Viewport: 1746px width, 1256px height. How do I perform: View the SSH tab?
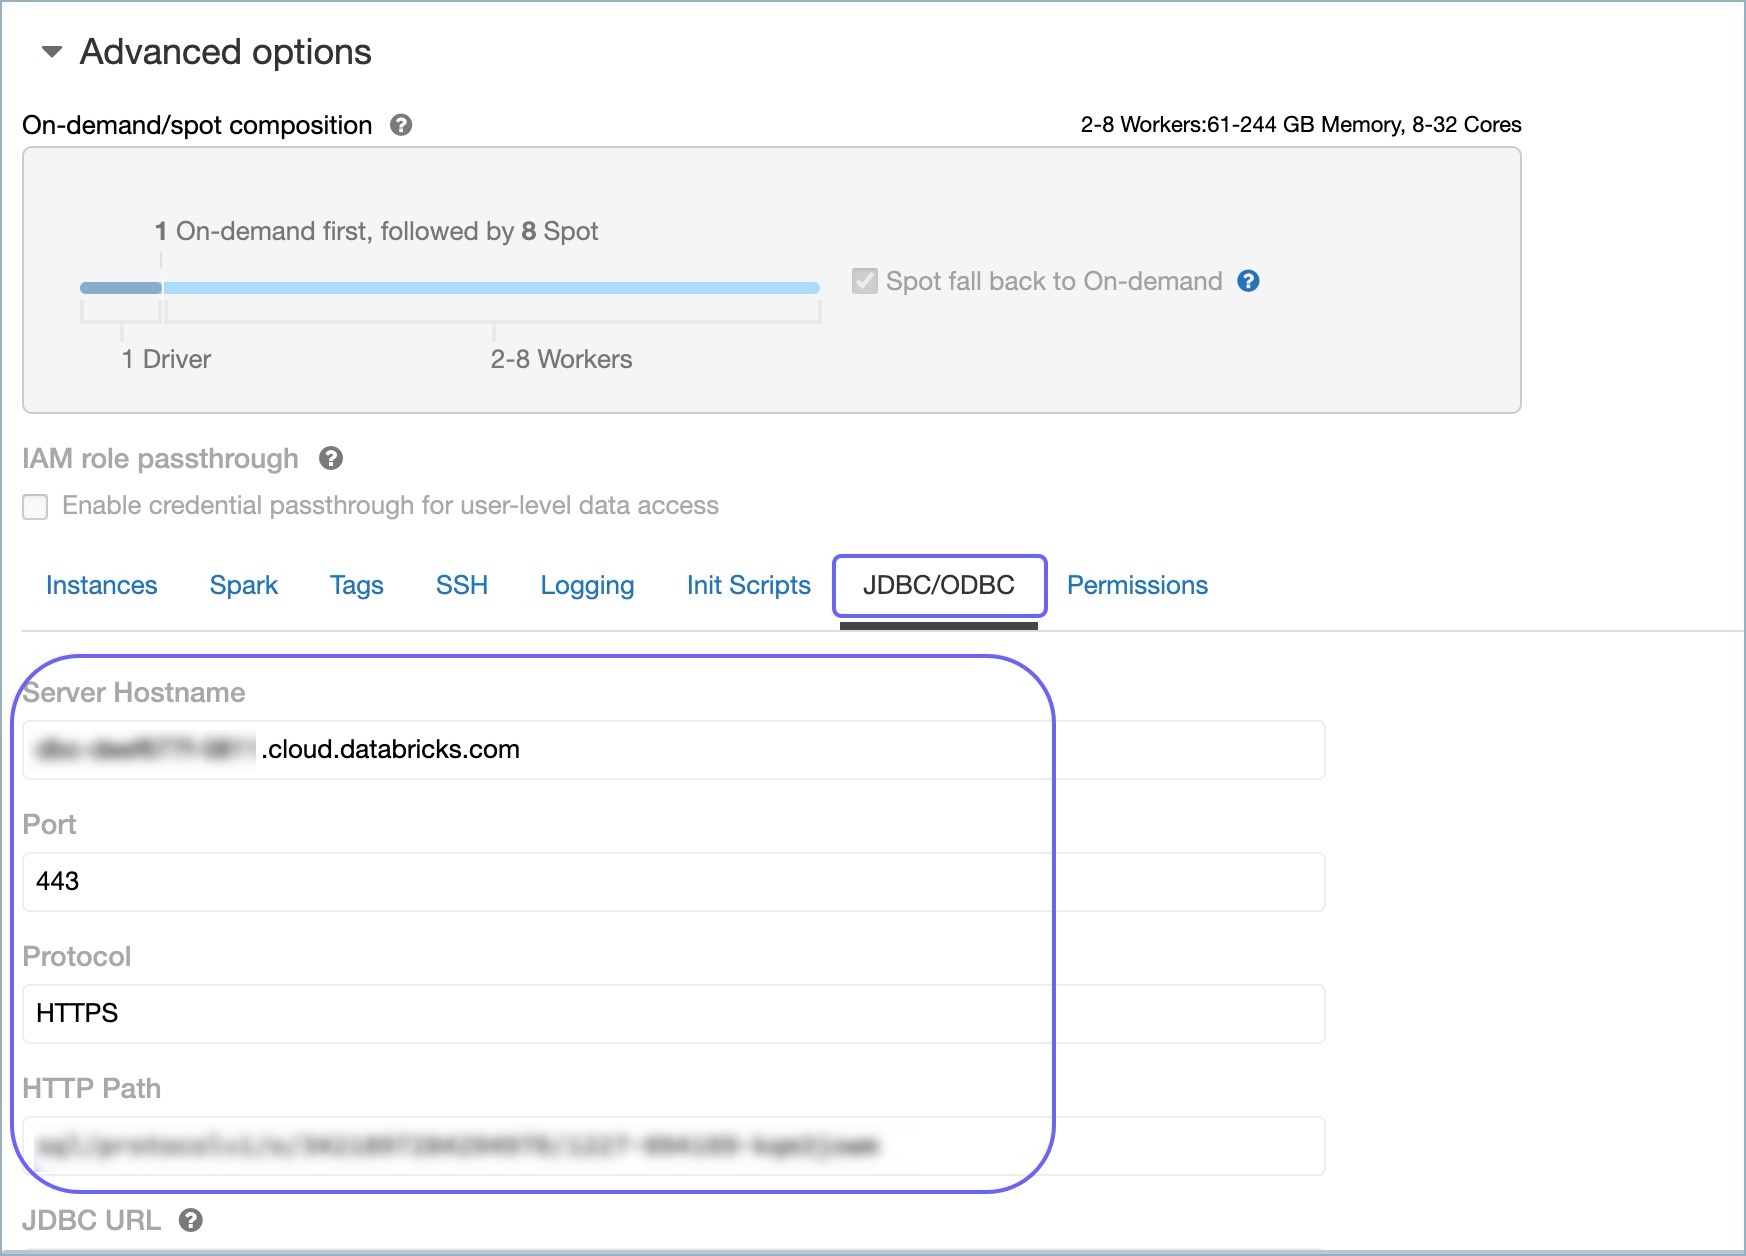(x=460, y=585)
